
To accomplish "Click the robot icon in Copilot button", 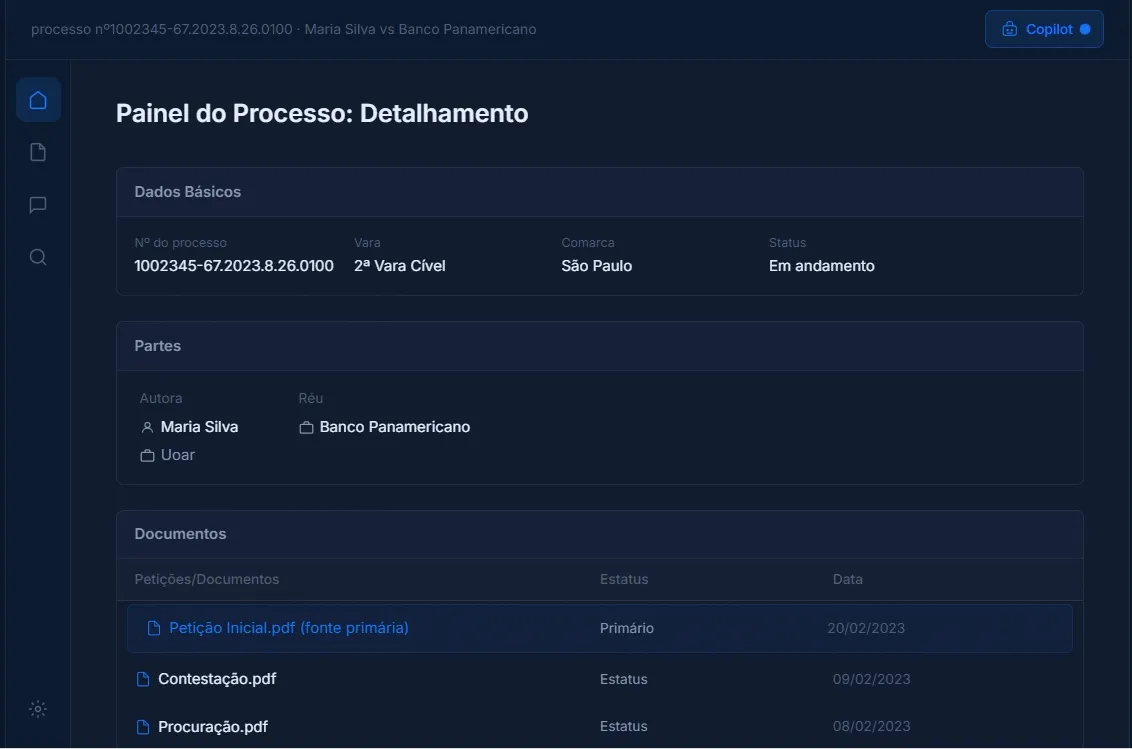I will point(1009,29).
